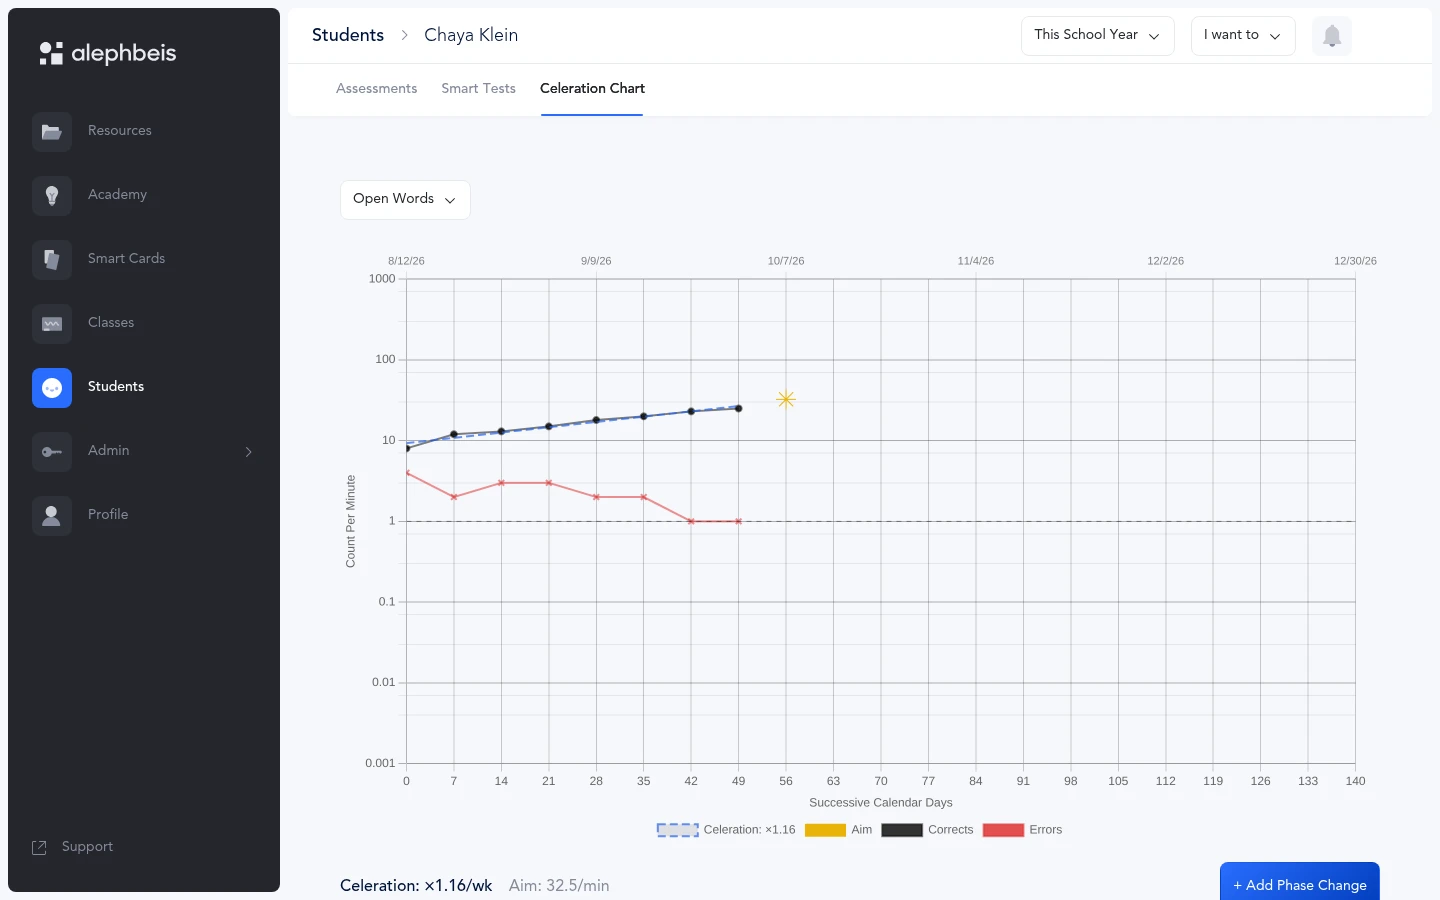1440x900 pixels.
Task: Click the Academy lightbulb icon
Action: pos(52,196)
